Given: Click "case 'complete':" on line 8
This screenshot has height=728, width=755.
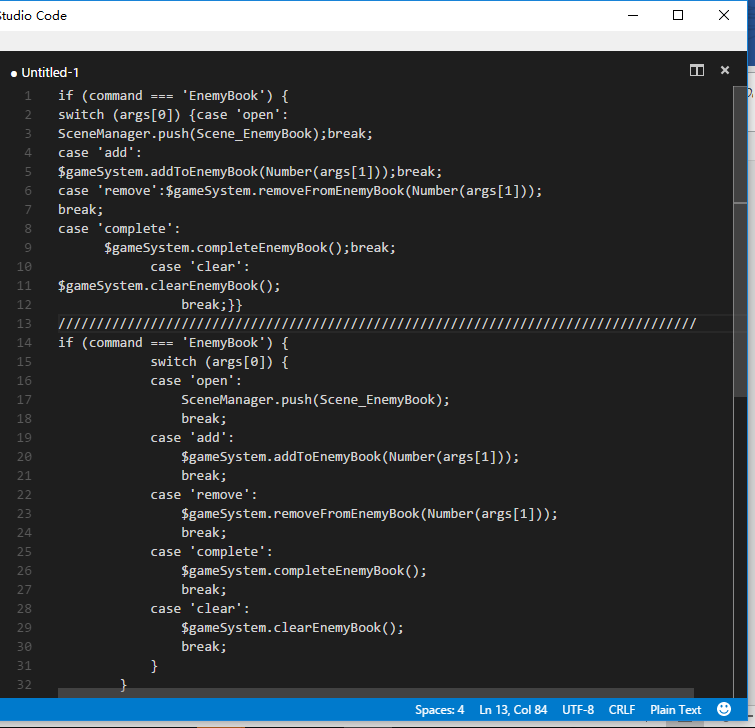Looking at the screenshot, I should click(x=119, y=229).
